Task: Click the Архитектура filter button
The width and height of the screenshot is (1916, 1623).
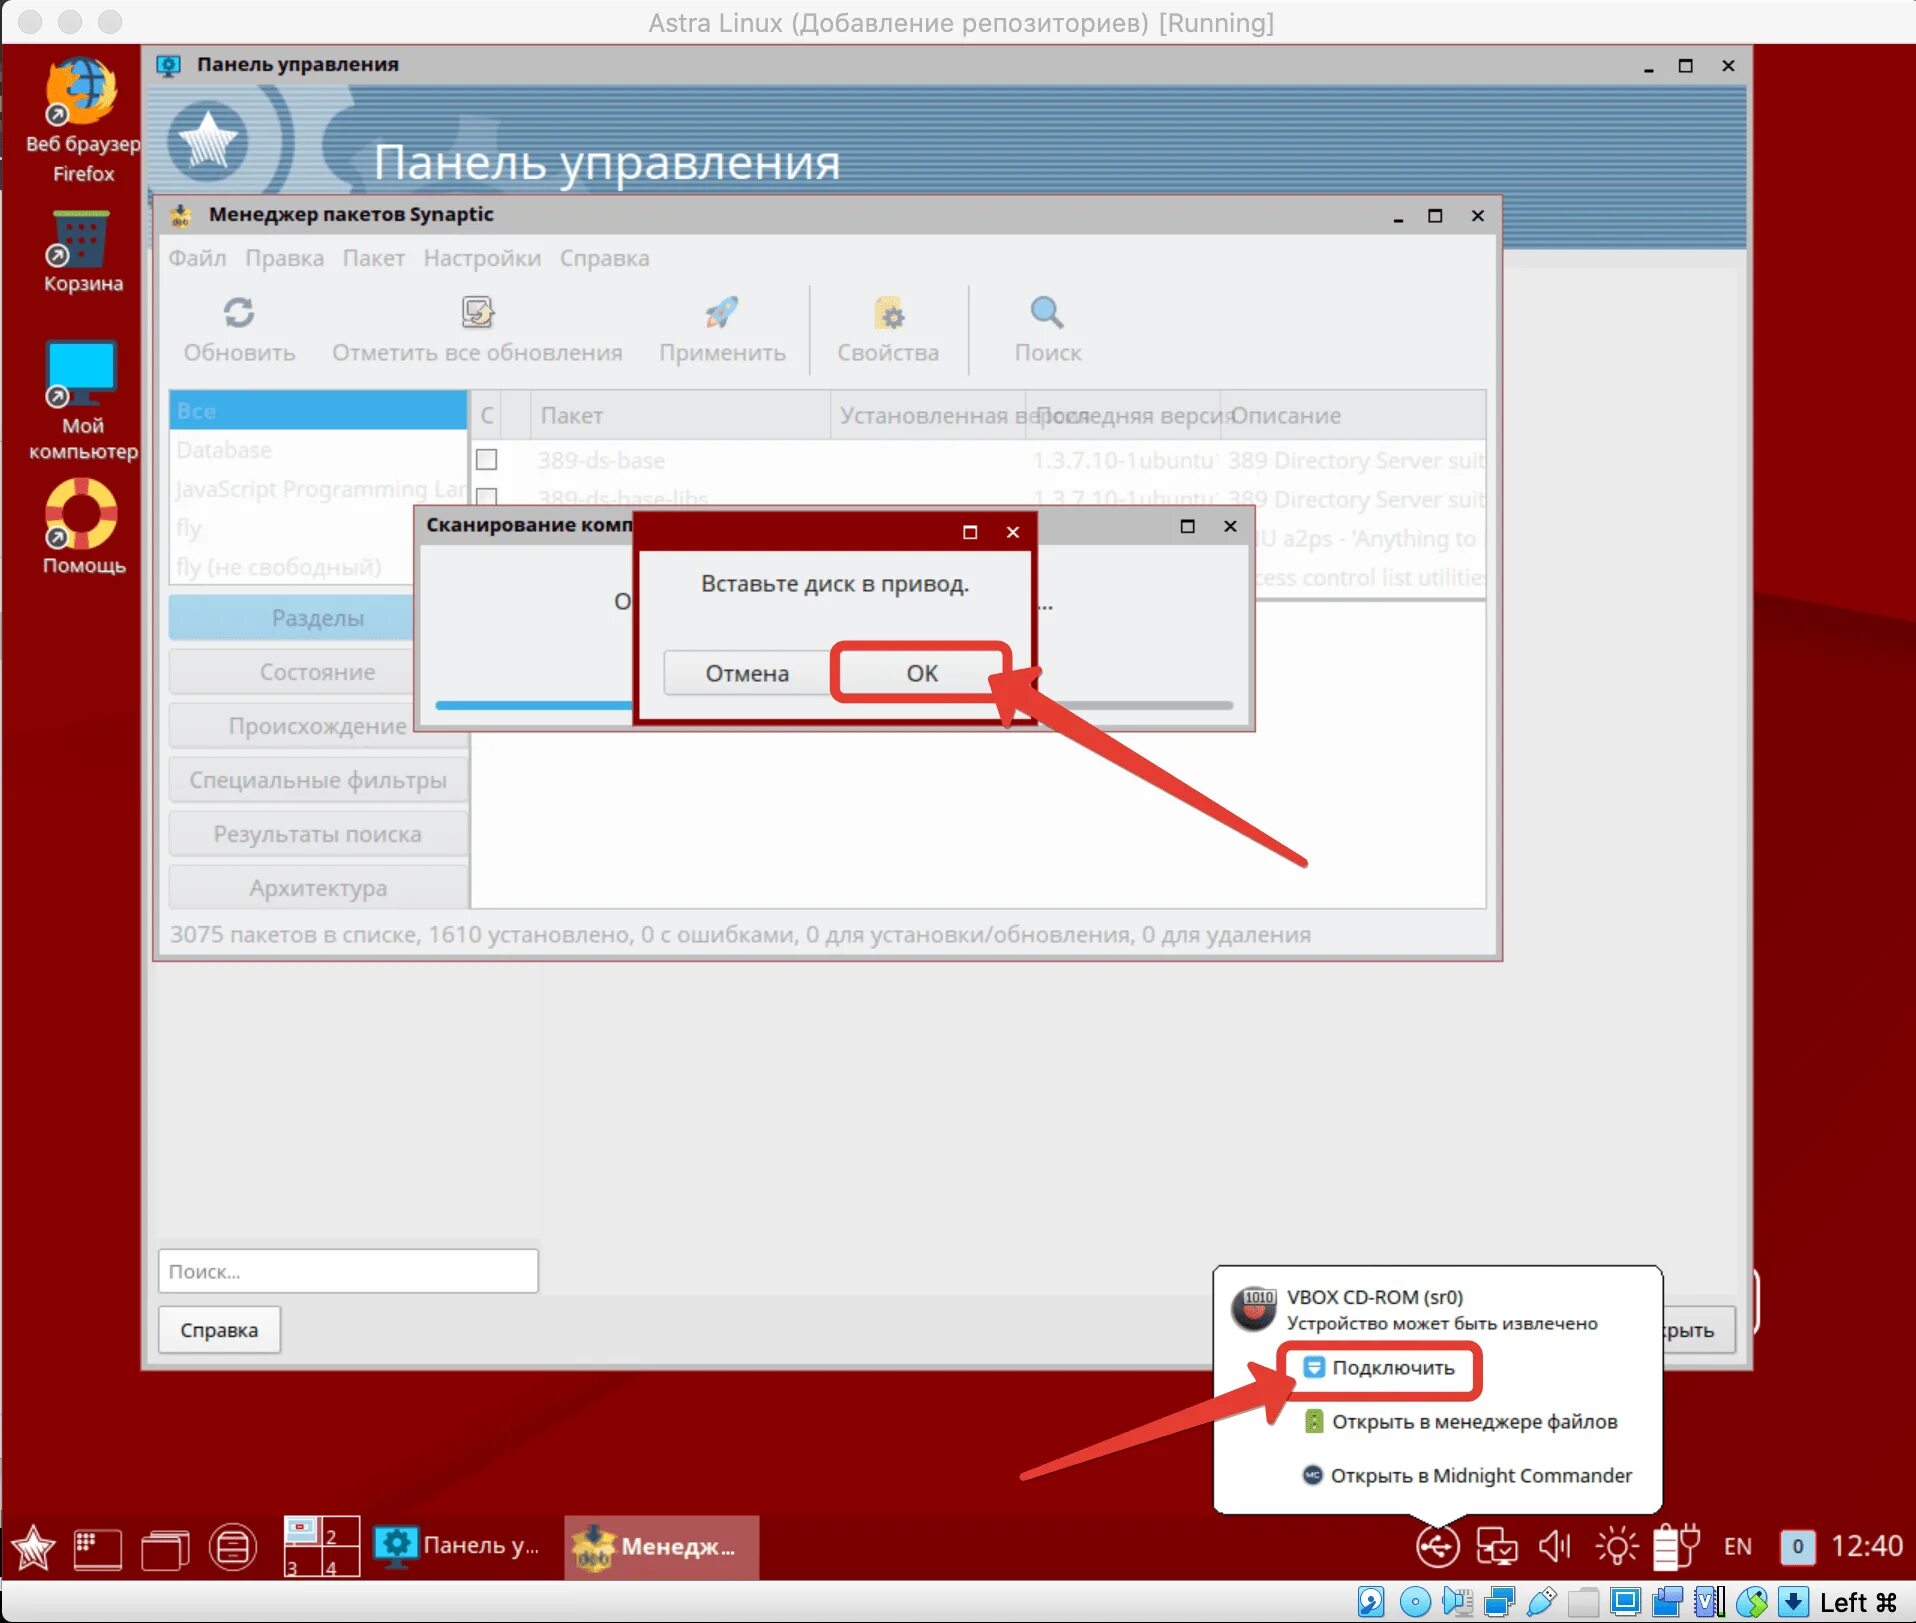Action: pos(318,888)
